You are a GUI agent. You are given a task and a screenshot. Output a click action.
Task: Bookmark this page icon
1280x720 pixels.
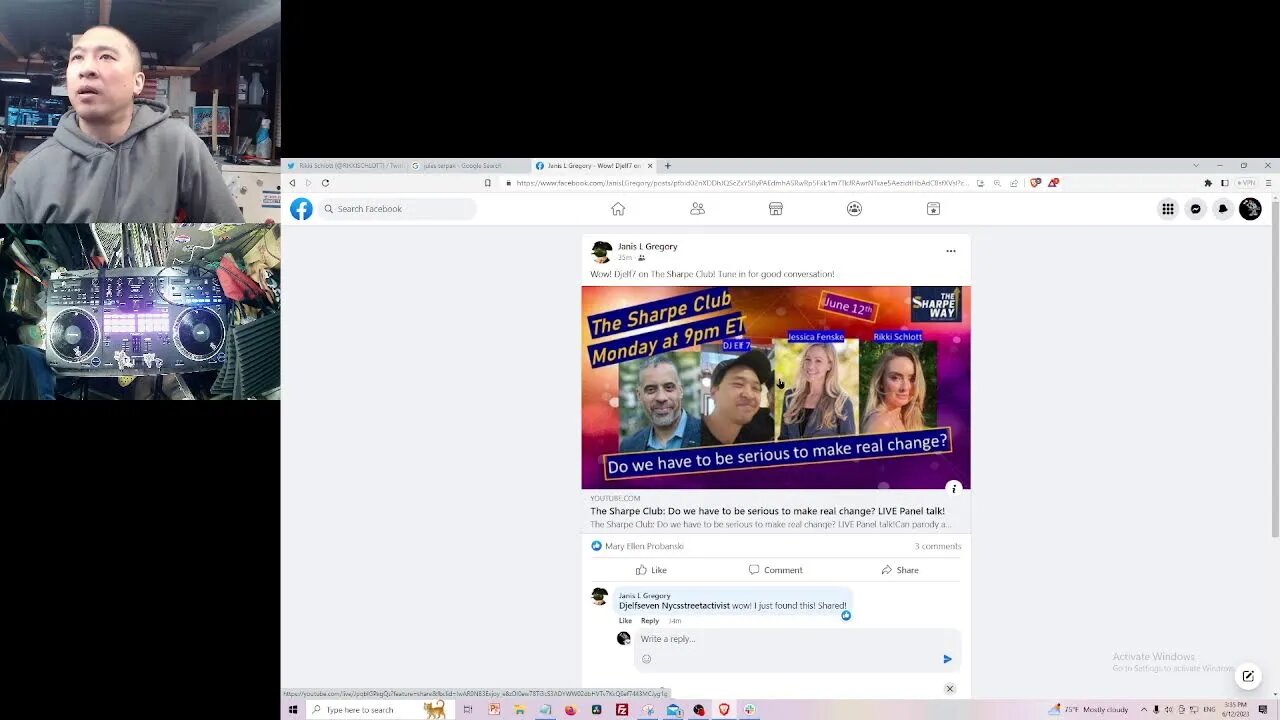point(488,183)
